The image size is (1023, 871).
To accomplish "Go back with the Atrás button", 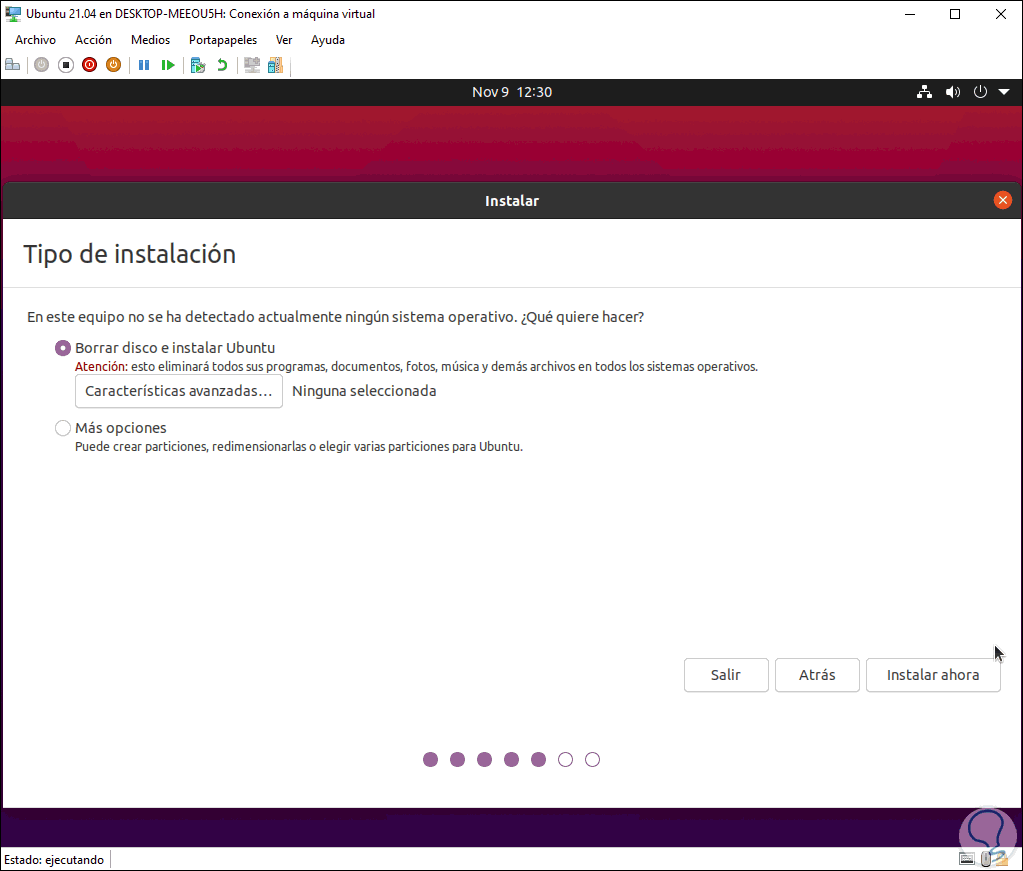I will (817, 675).
